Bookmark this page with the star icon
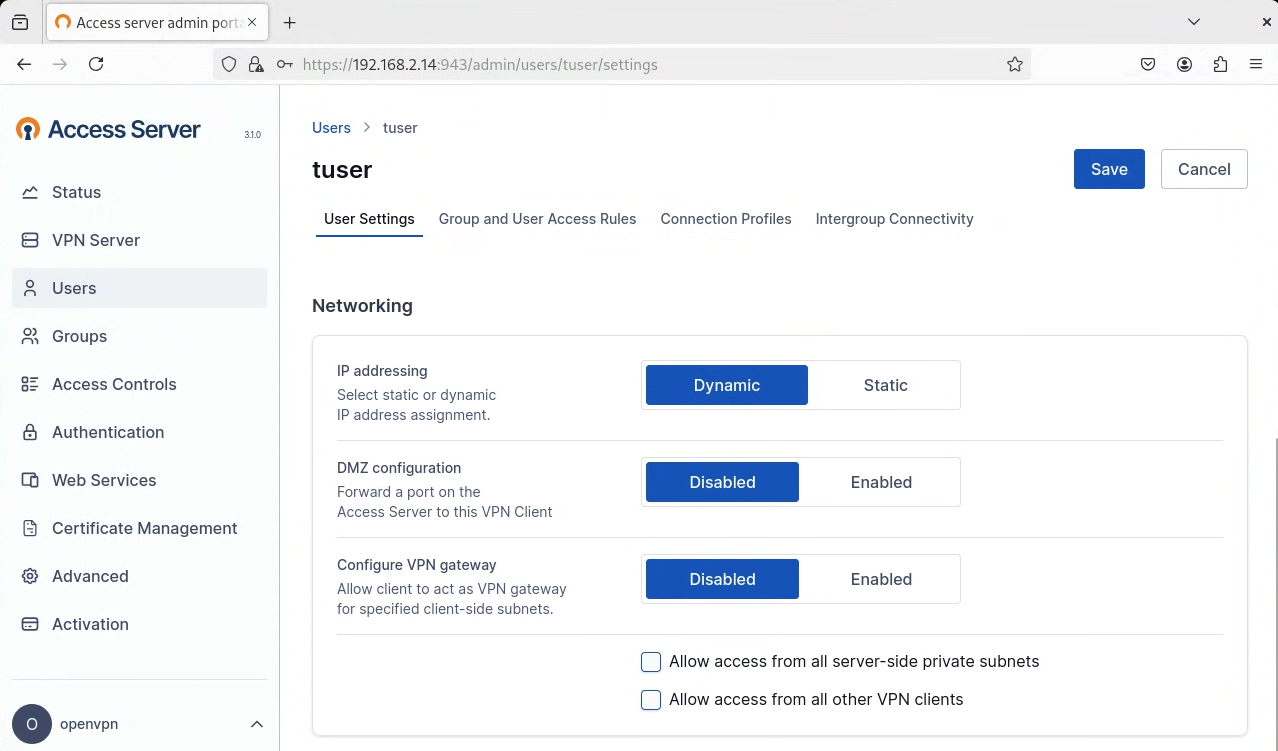The width and height of the screenshot is (1278, 751). click(x=1015, y=64)
